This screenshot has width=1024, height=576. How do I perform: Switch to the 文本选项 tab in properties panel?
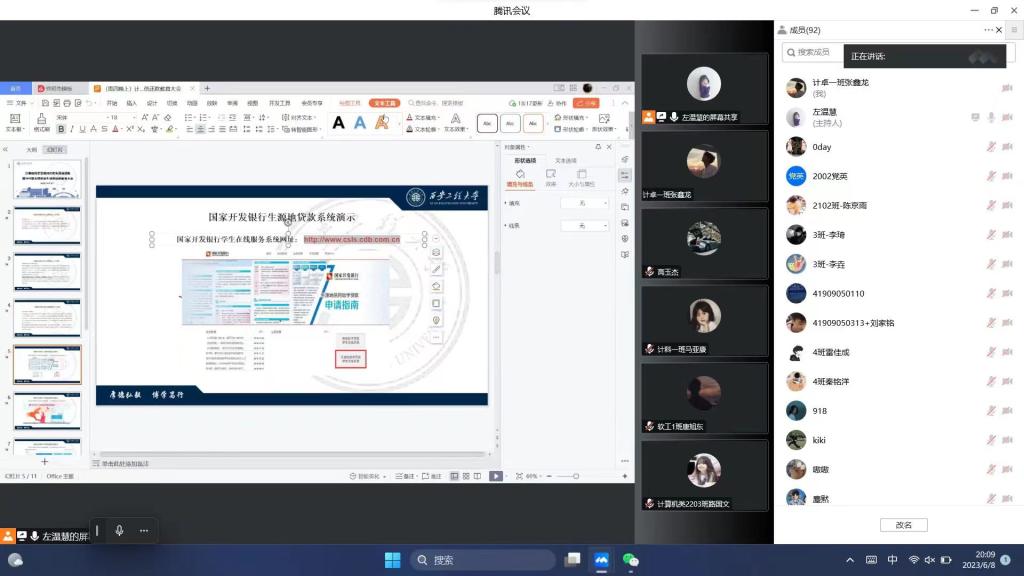(565, 160)
